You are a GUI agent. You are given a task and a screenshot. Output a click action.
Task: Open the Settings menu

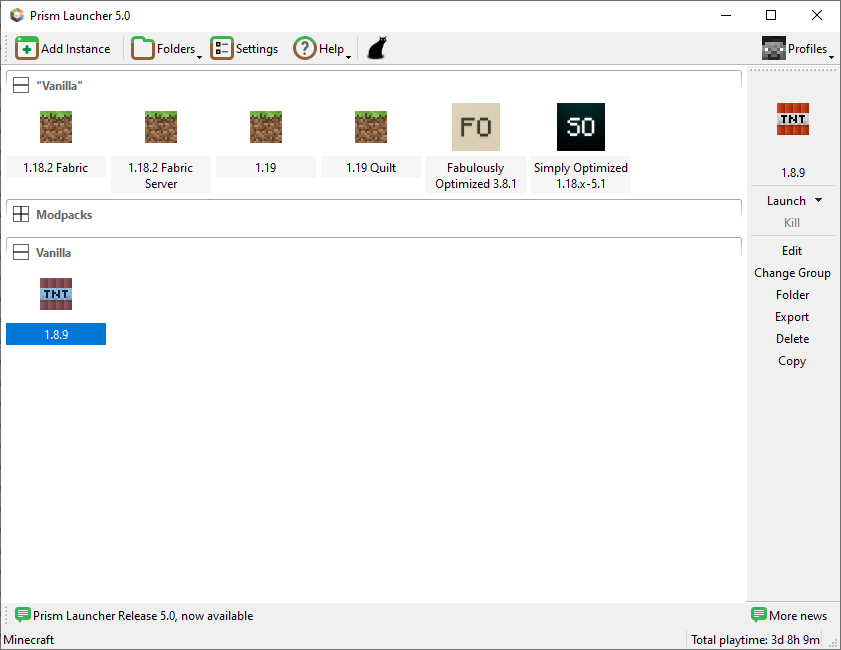[244, 48]
